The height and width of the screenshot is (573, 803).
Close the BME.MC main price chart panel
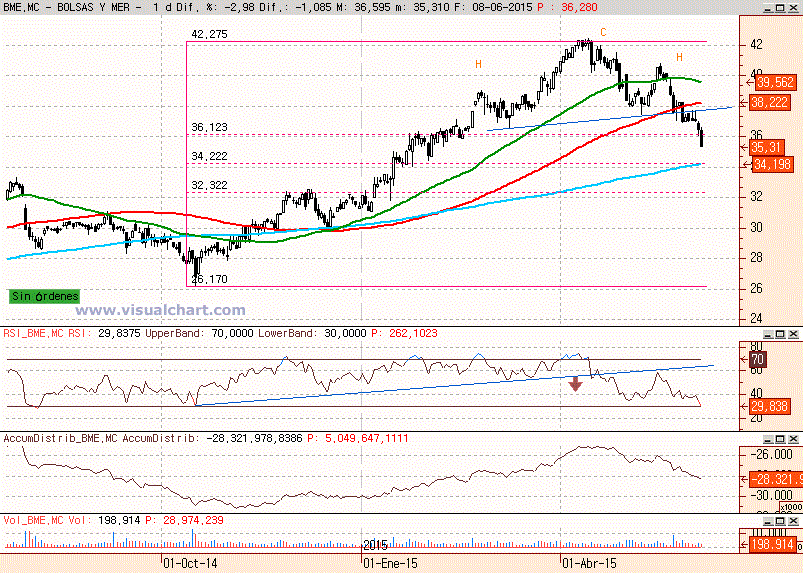point(793,8)
